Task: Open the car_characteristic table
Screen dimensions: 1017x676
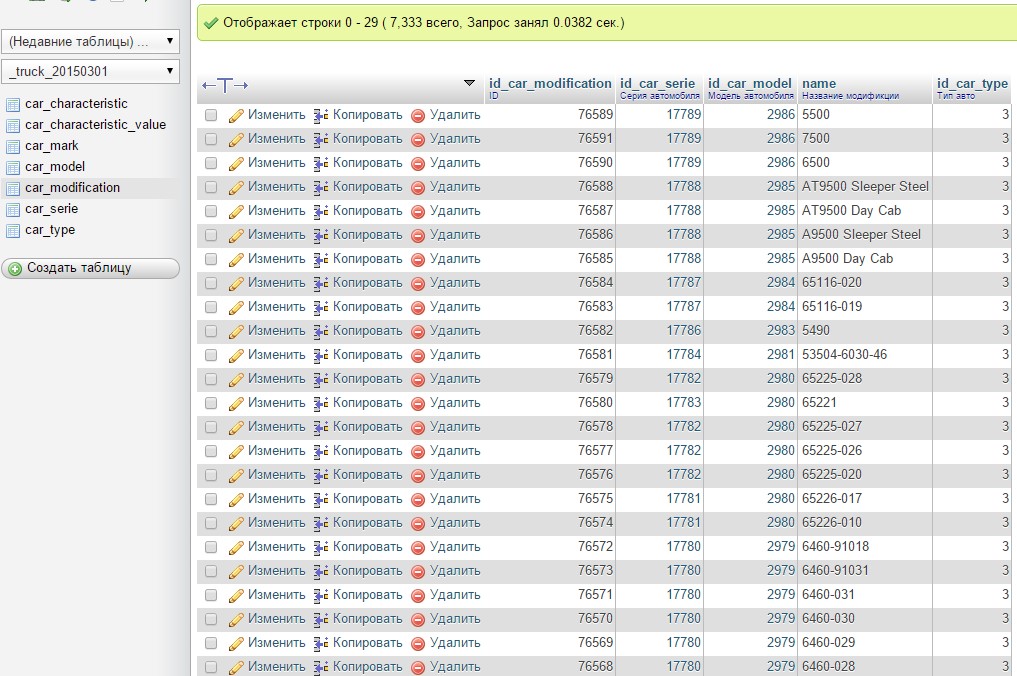Action: [76, 104]
